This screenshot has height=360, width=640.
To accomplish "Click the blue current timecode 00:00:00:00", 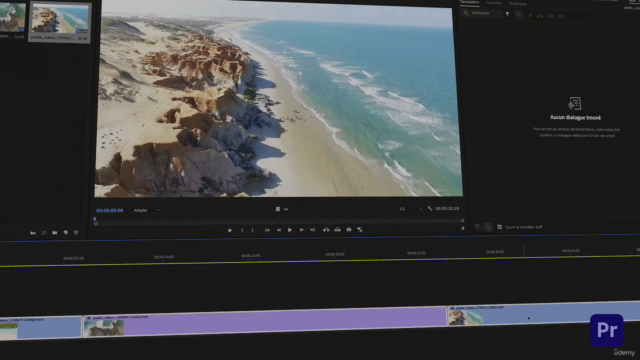I will [109, 211].
